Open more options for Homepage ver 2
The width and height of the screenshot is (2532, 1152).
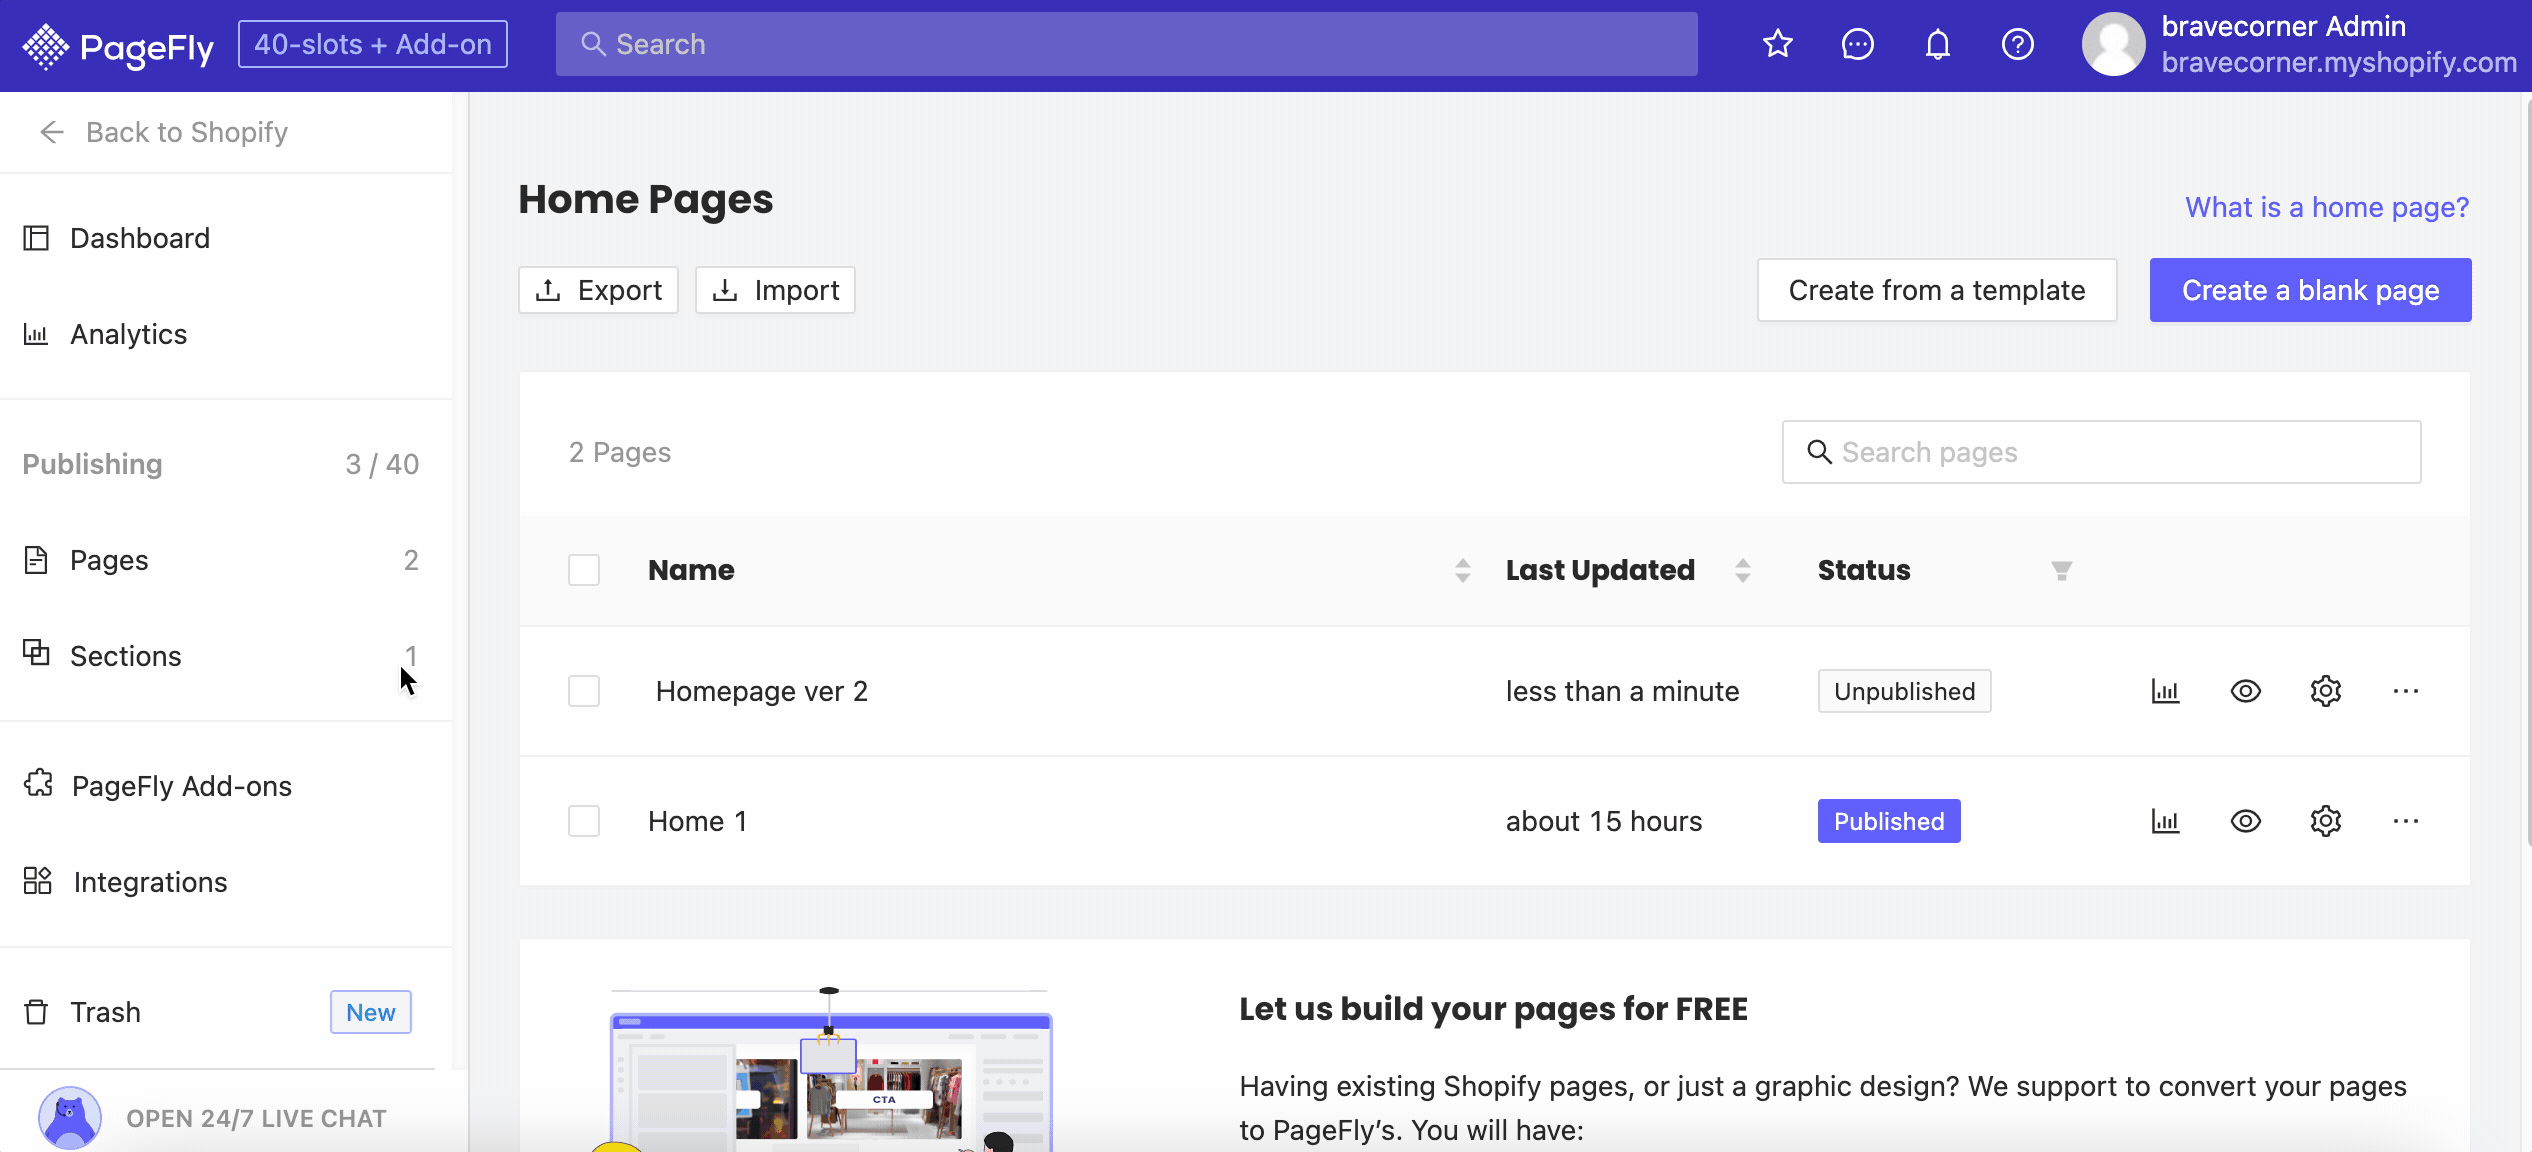point(2406,691)
